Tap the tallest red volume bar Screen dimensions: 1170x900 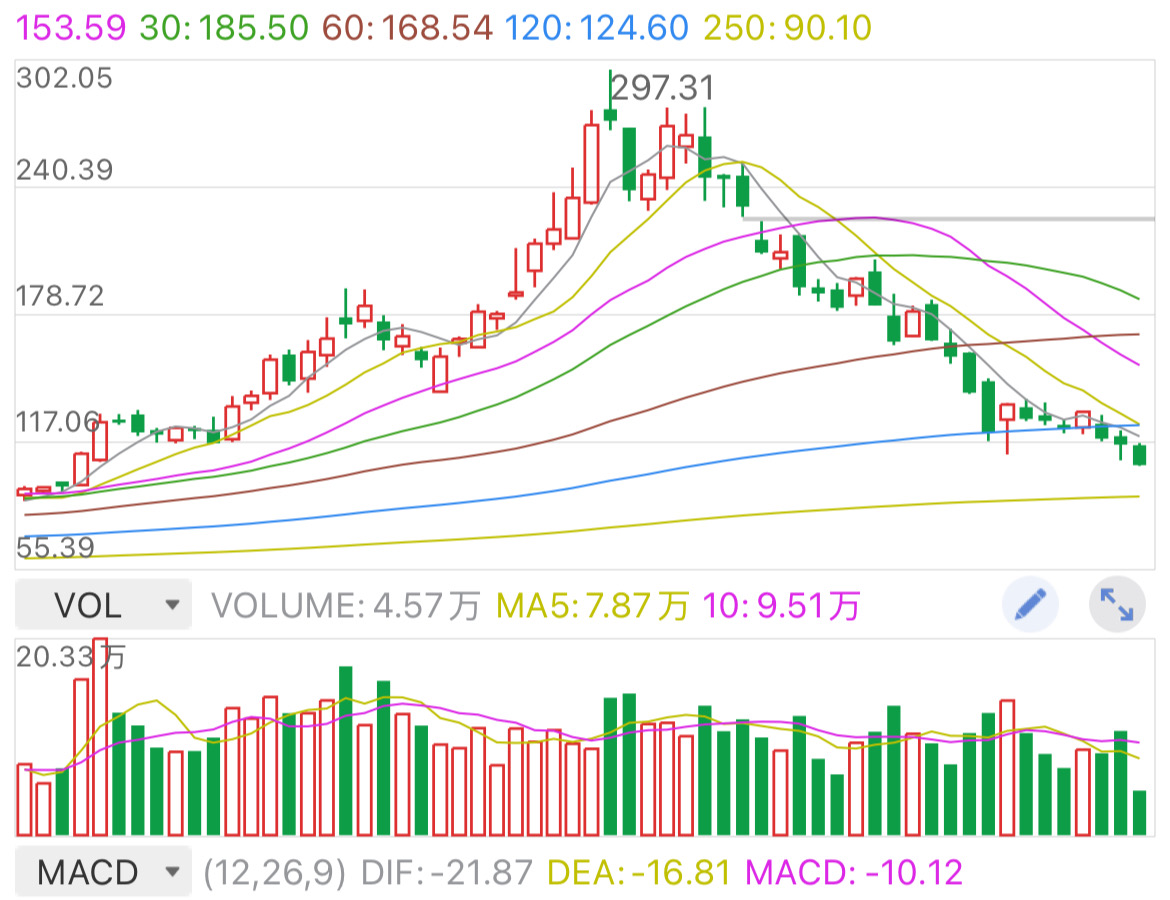pyautogui.click(x=100, y=737)
